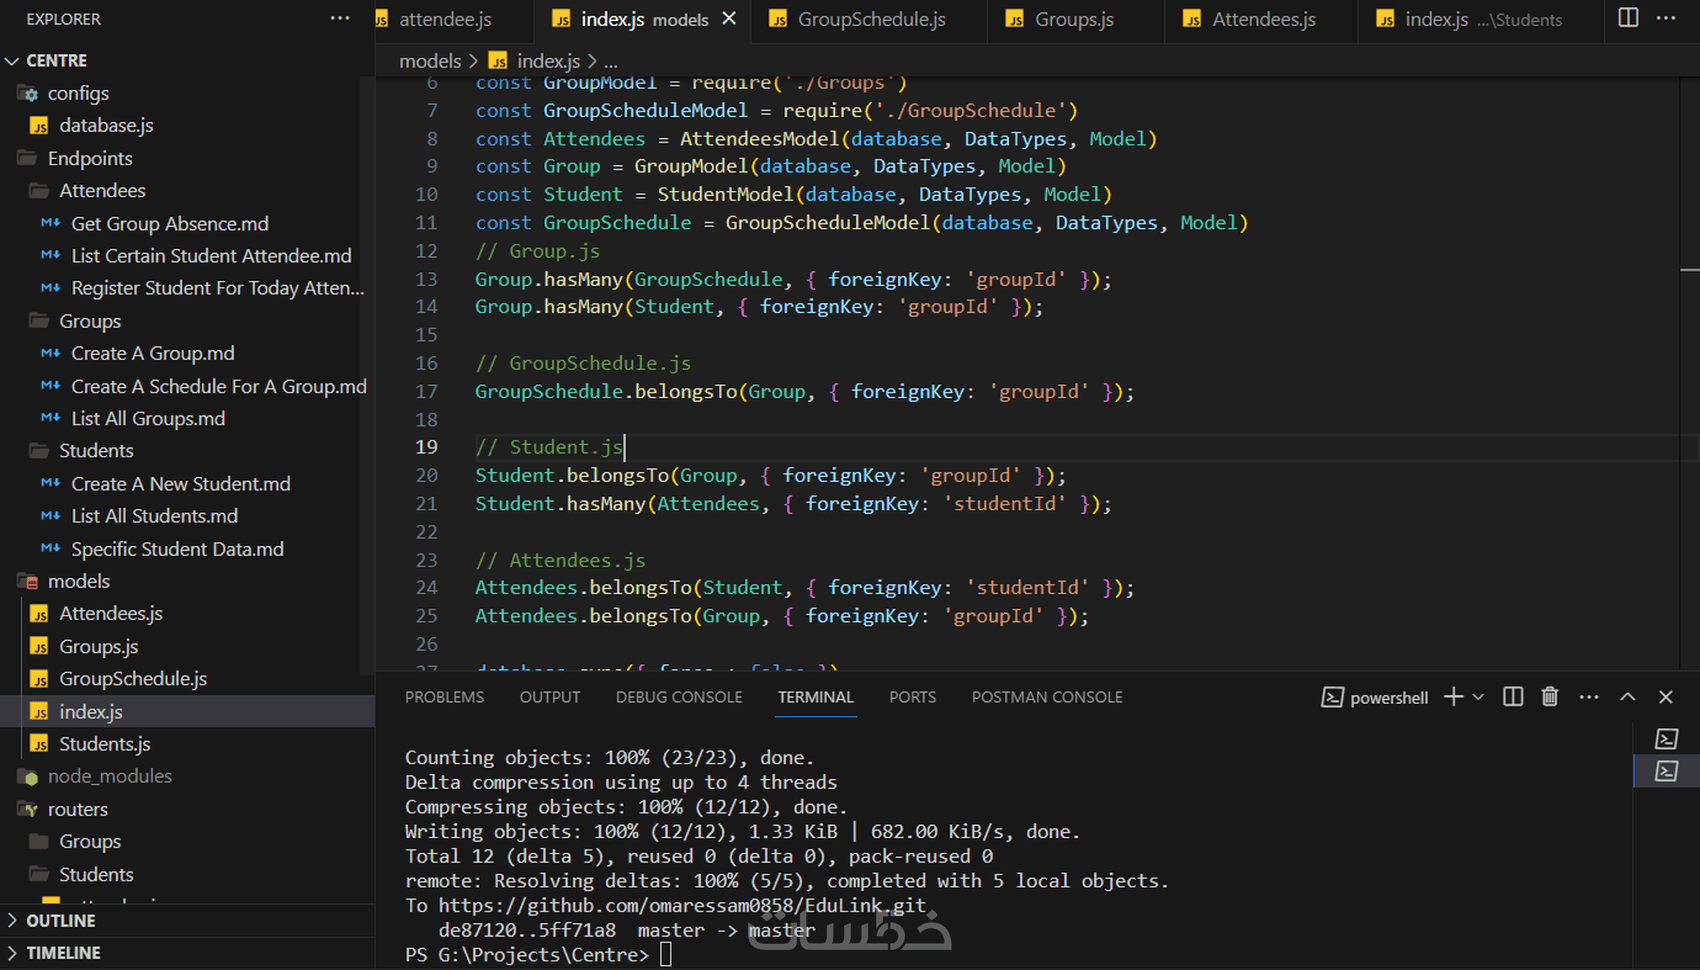The height and width of the screenshot is (970, 1700).
Task: Open Create A Group.md
Action: [187, 353]
